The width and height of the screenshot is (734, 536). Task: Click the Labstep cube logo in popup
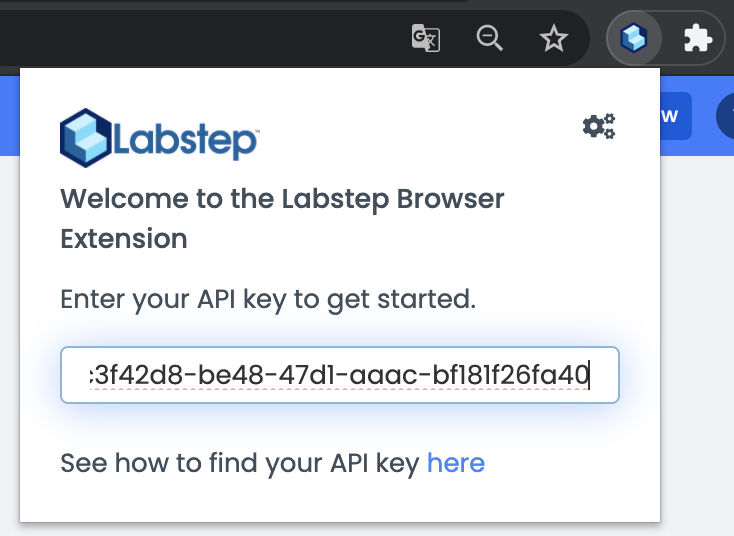[86, 137]
